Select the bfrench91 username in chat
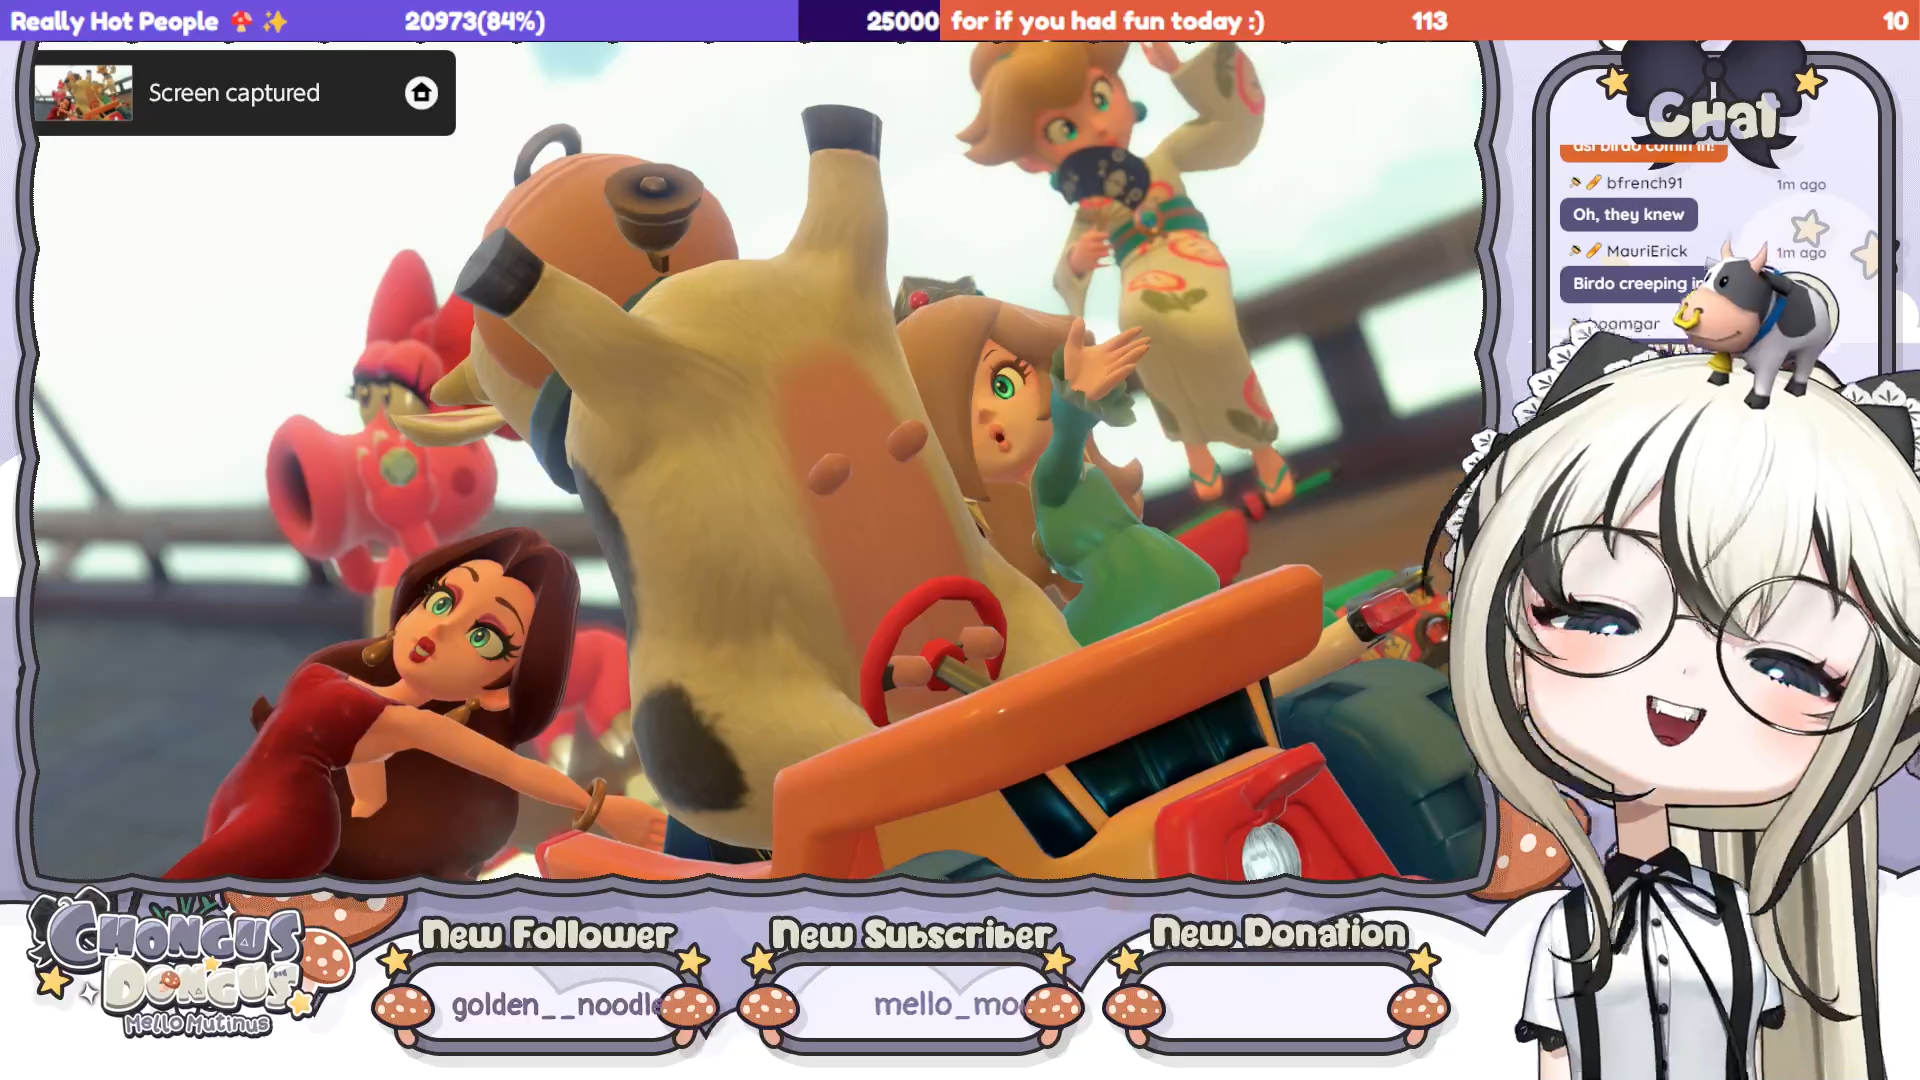The image size is (1920, 1080). (x=1644, y=183)
